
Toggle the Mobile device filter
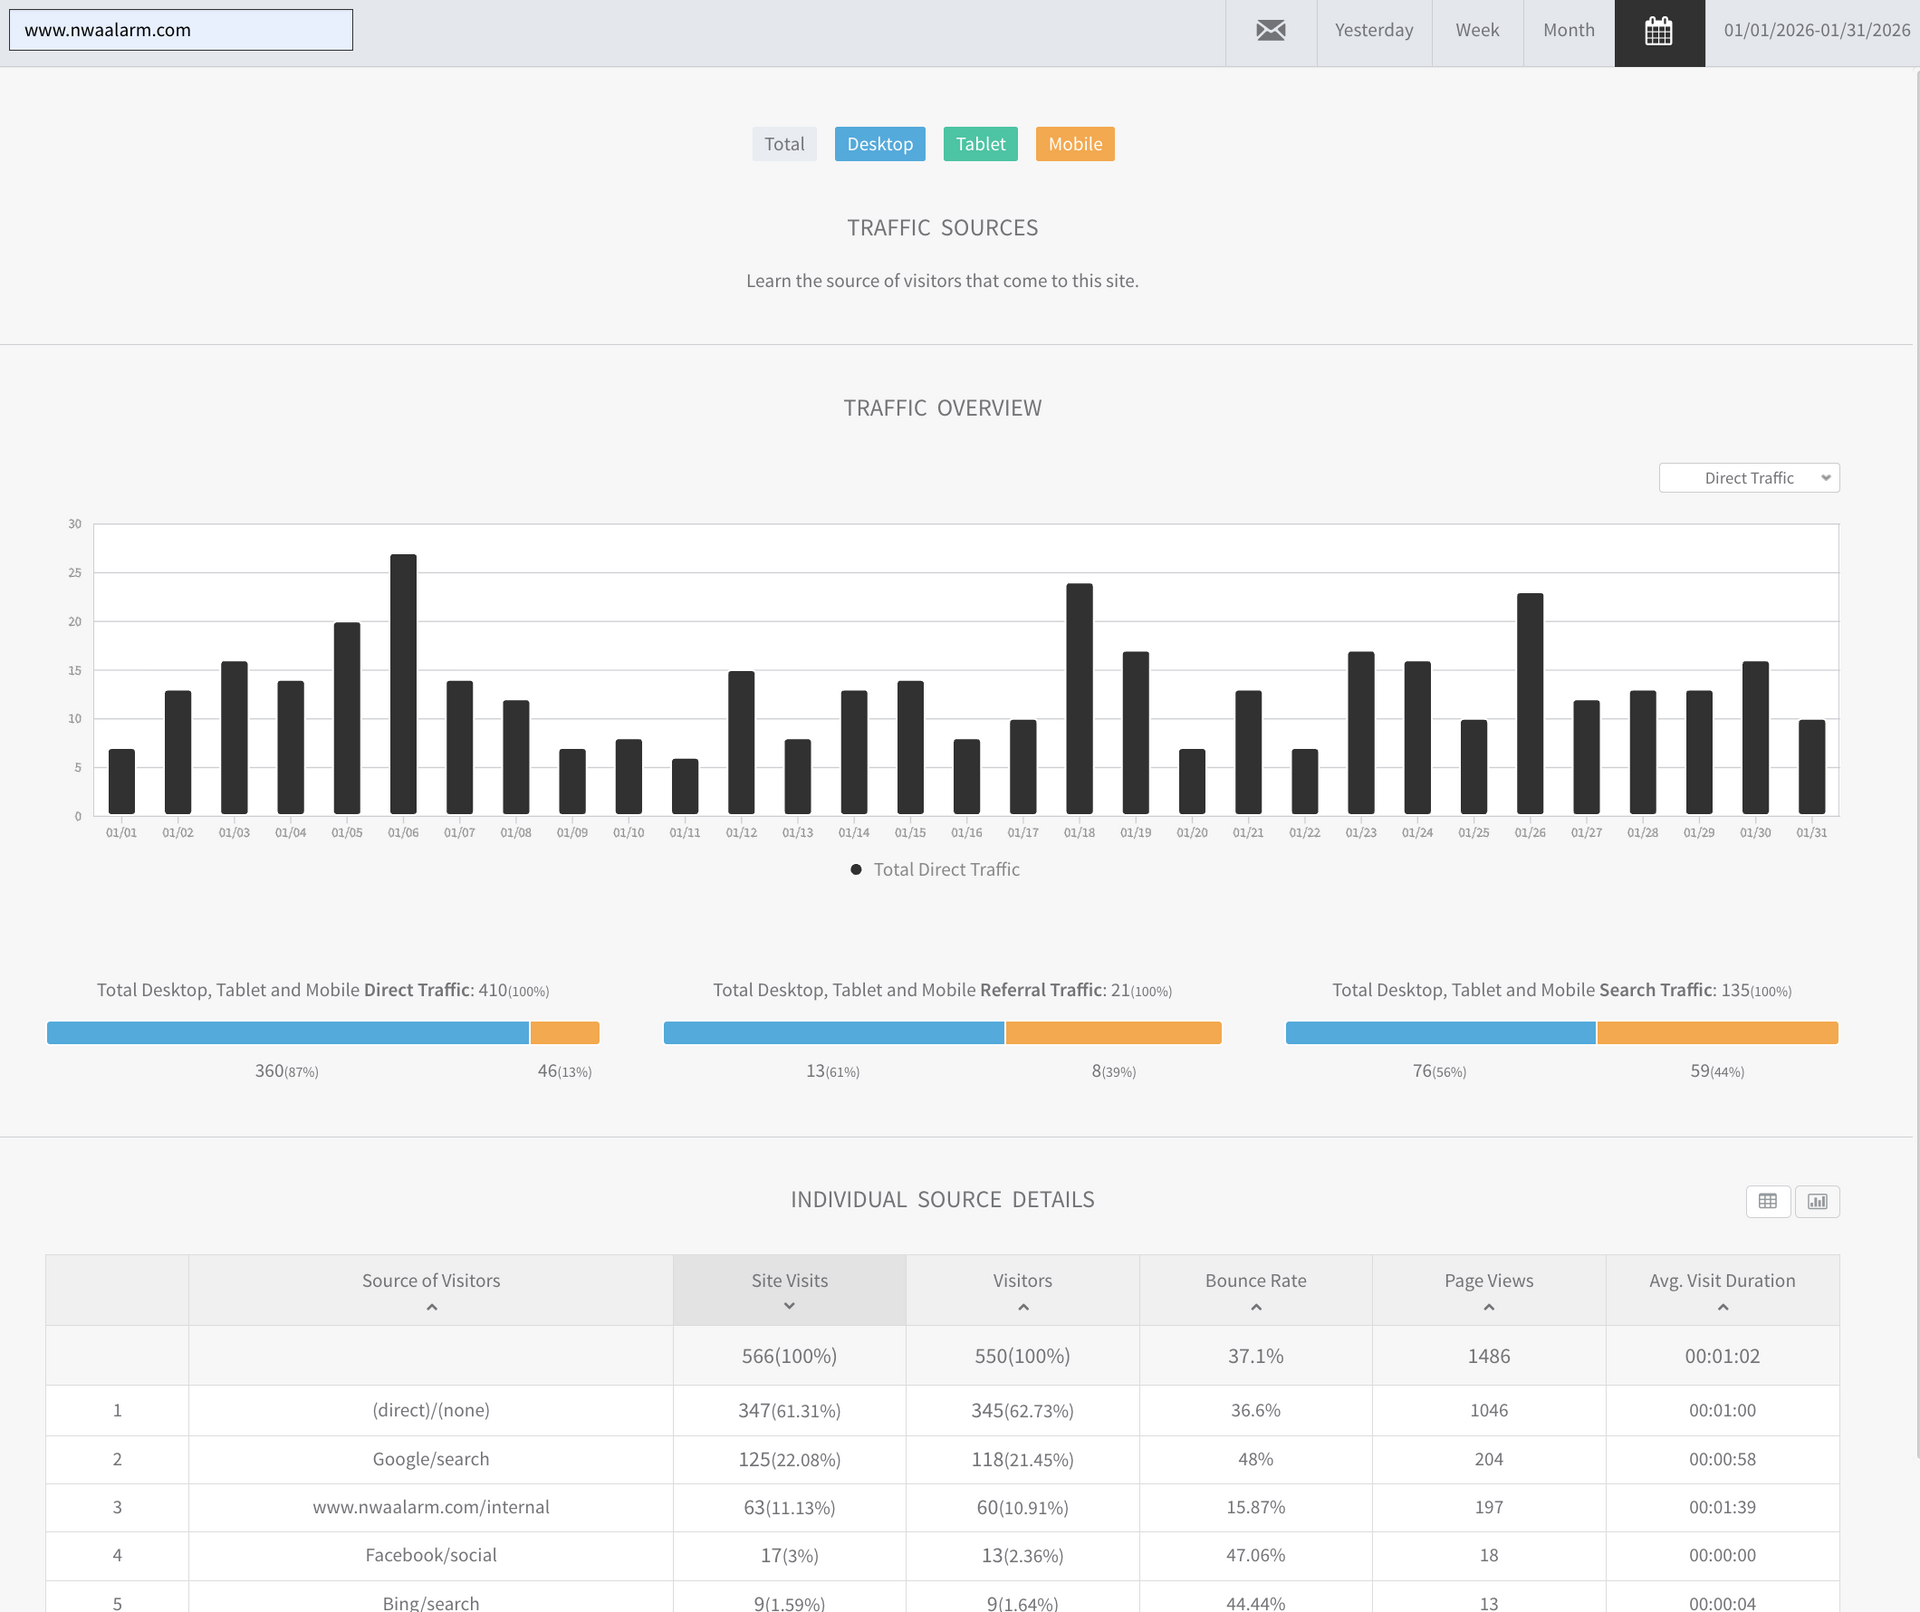click(x=1075, y=144)
